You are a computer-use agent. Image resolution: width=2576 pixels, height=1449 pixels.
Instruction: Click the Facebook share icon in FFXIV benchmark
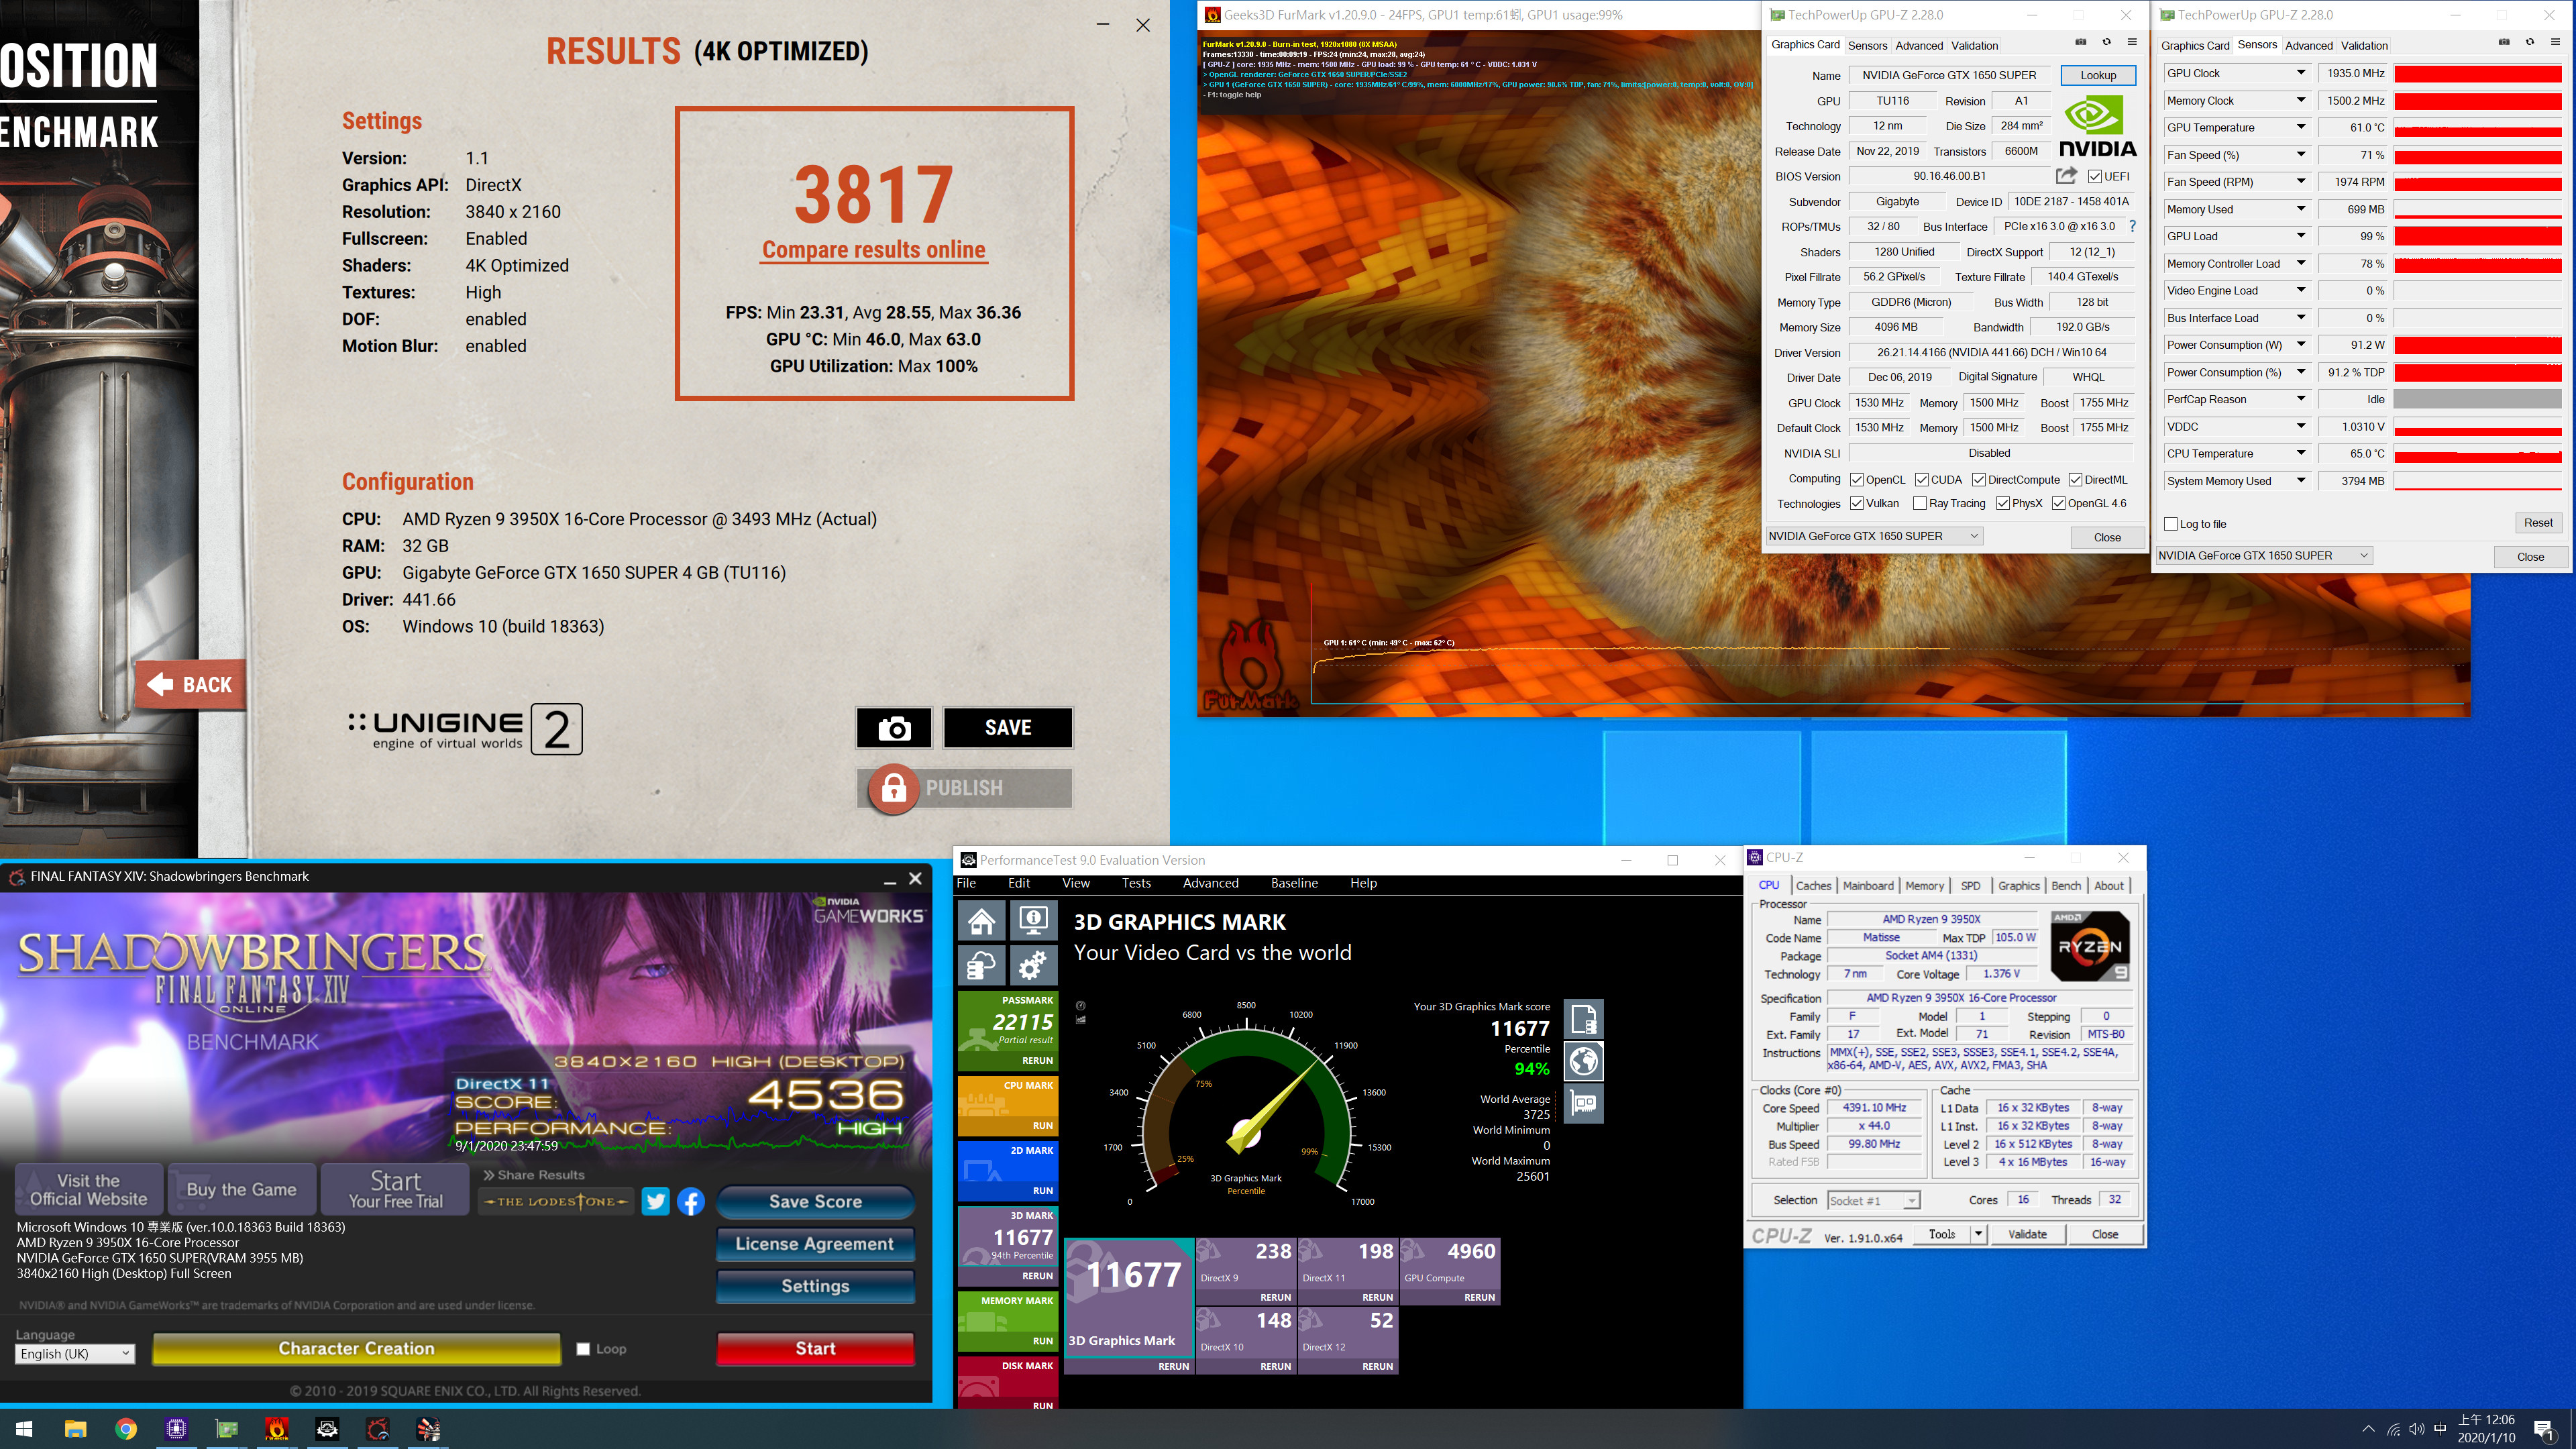click(691, 1201)
